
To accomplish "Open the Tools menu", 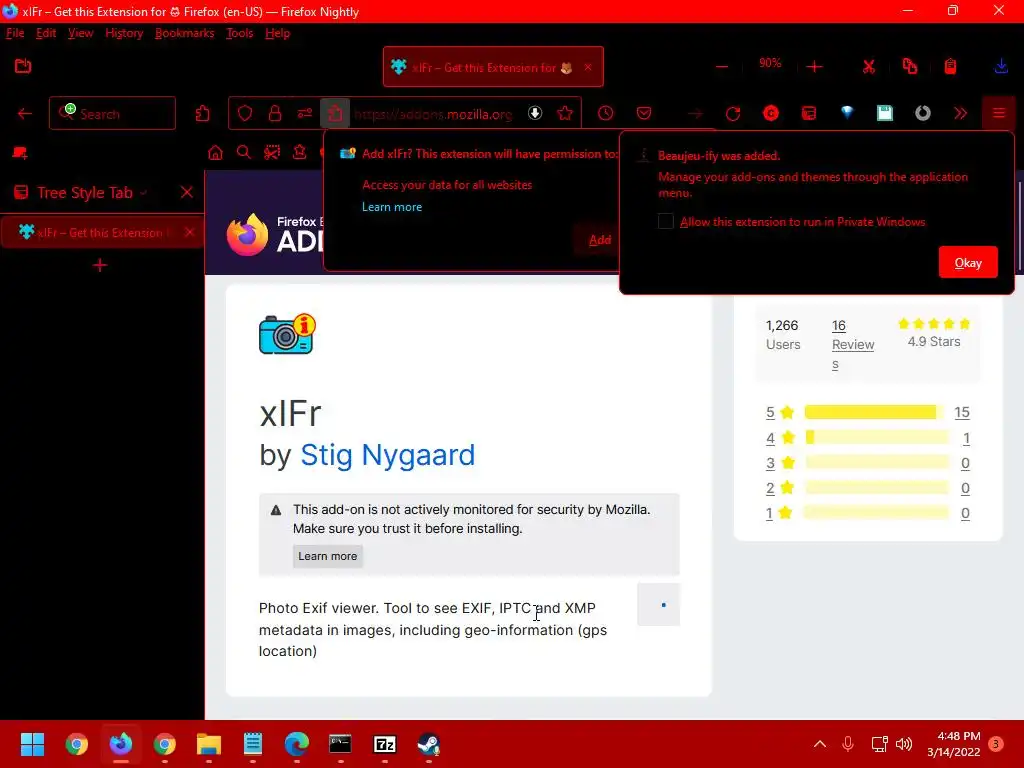I will click(x=240, y=33).
